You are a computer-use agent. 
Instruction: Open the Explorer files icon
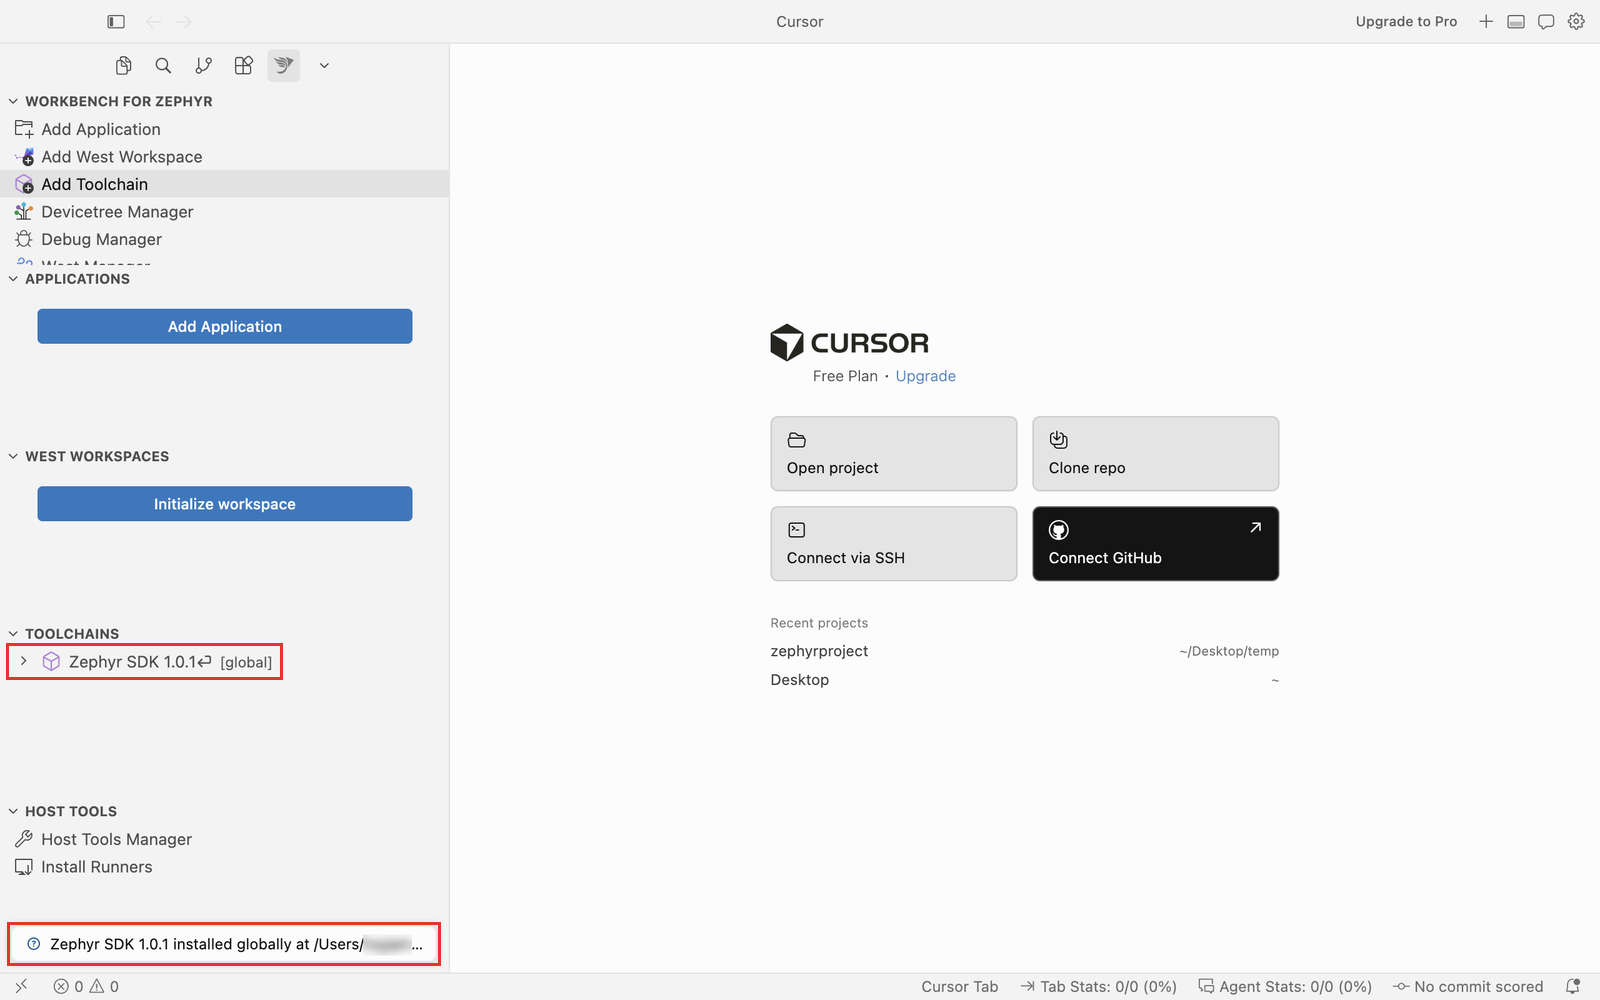123,66
